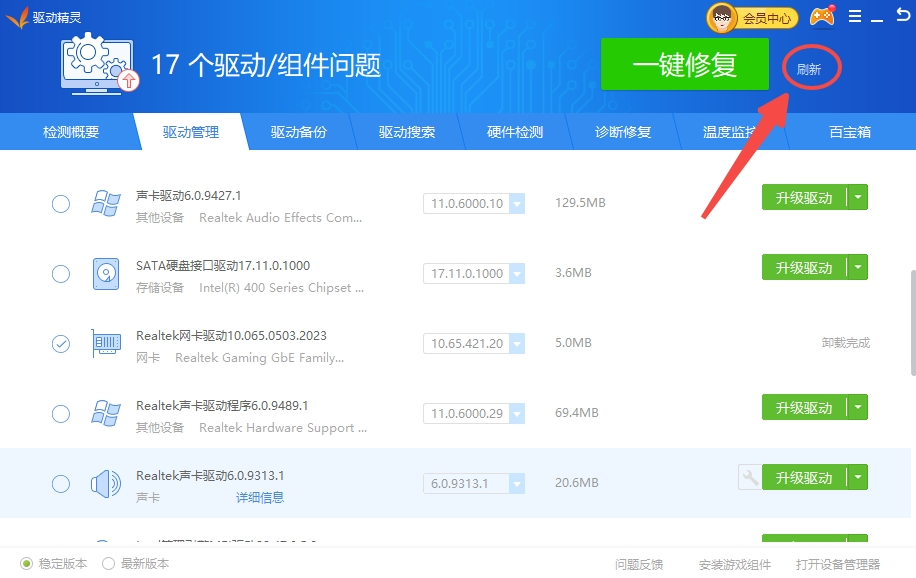Click the hard disk icon for SATA硬盘接口驱动
This screenshot has height=578, width=916.
(x=106, y=274)
